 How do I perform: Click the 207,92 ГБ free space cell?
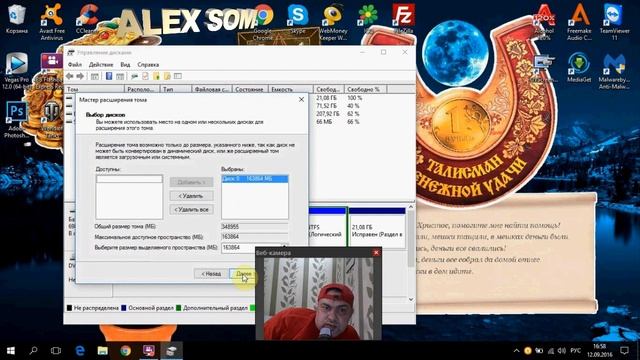pos(328,114)
